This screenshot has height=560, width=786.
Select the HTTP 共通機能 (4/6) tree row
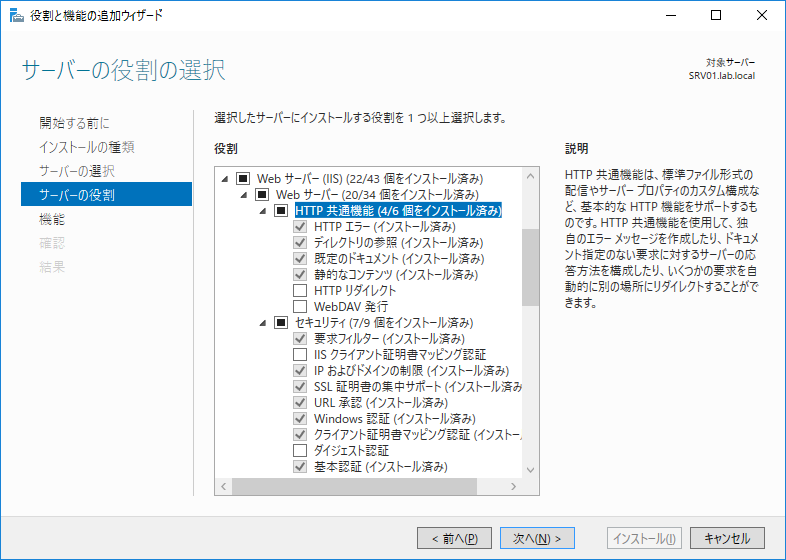(398, 211)
